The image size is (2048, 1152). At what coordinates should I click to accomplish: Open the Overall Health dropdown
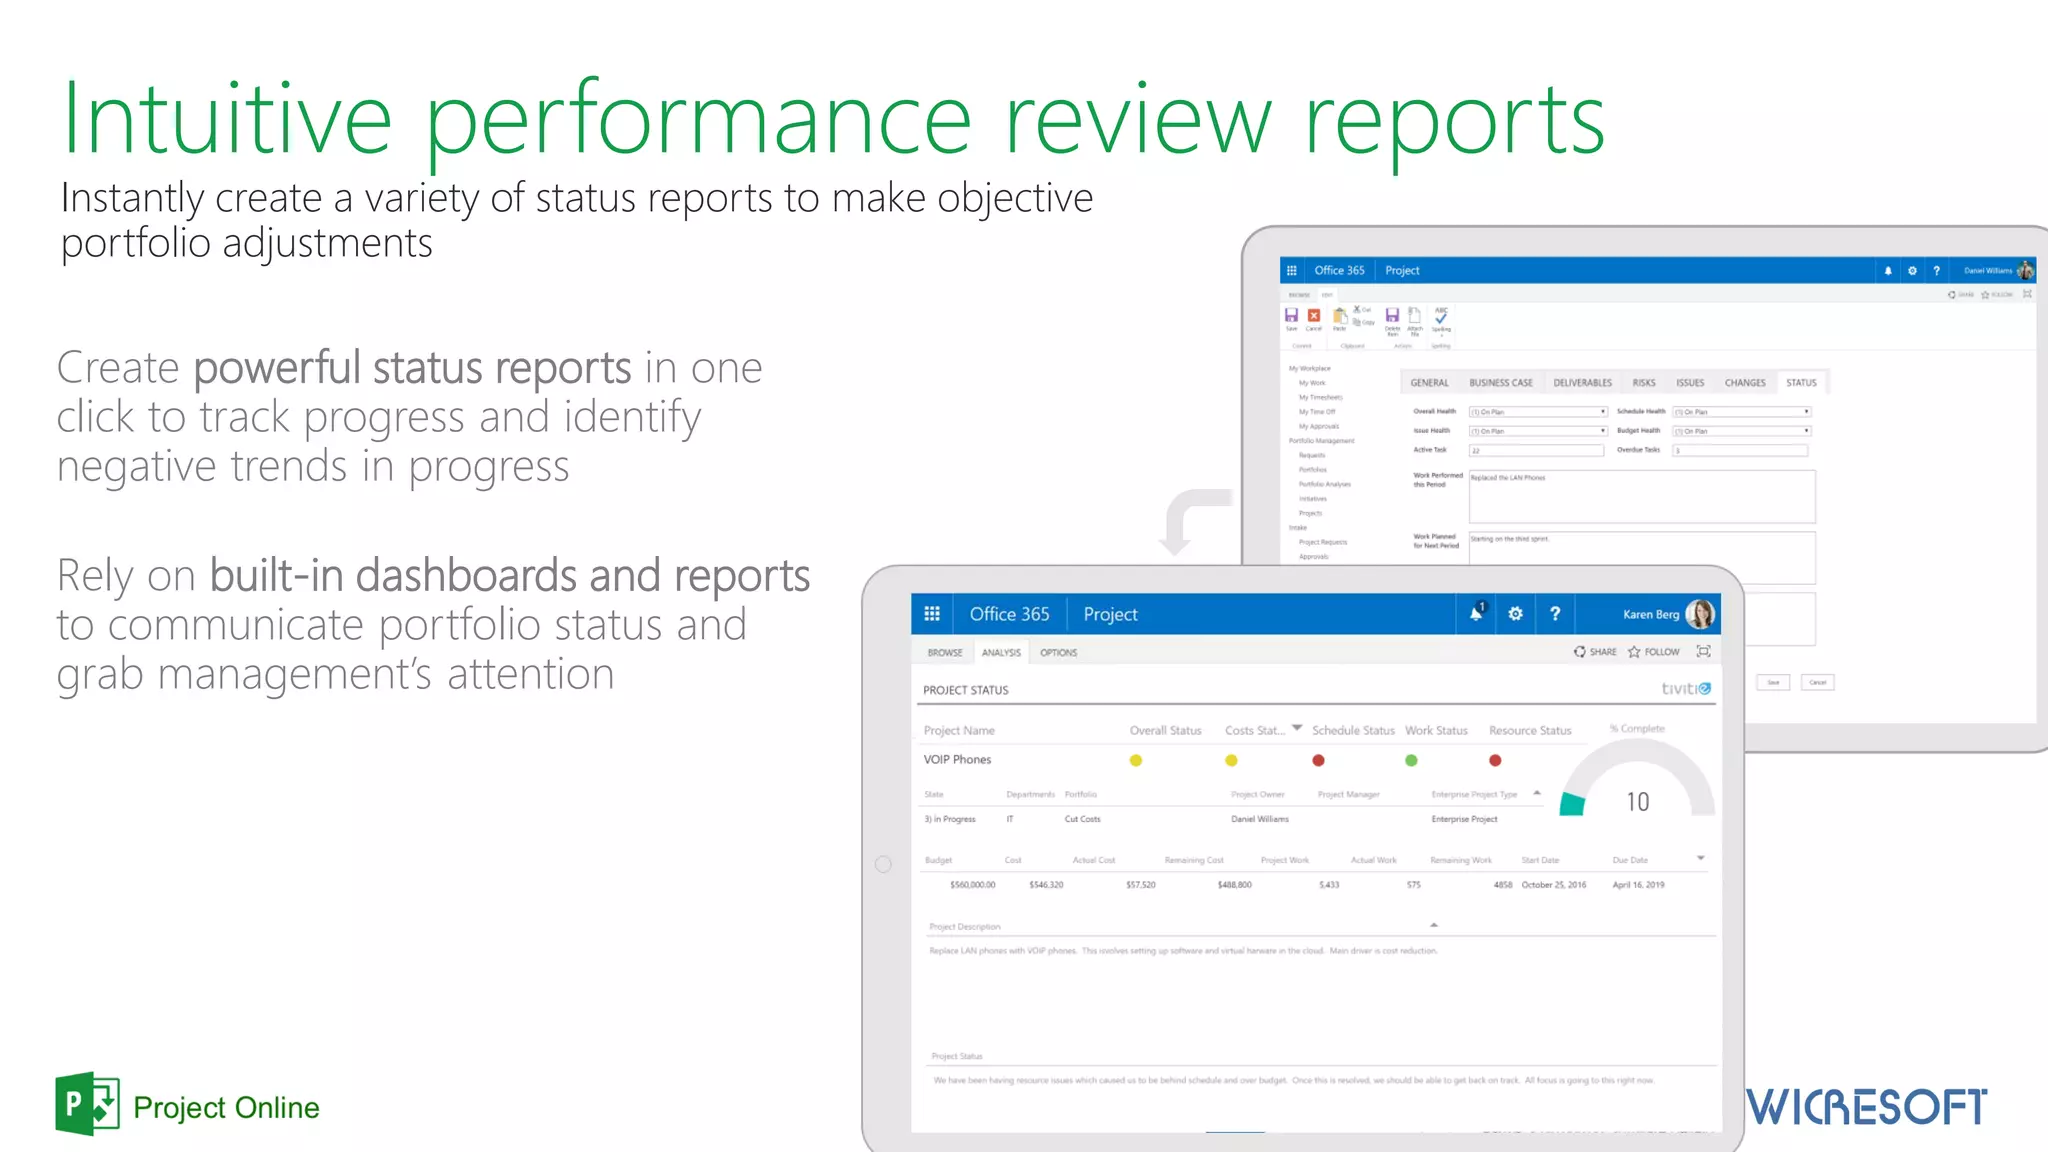tap(1537, 412)
